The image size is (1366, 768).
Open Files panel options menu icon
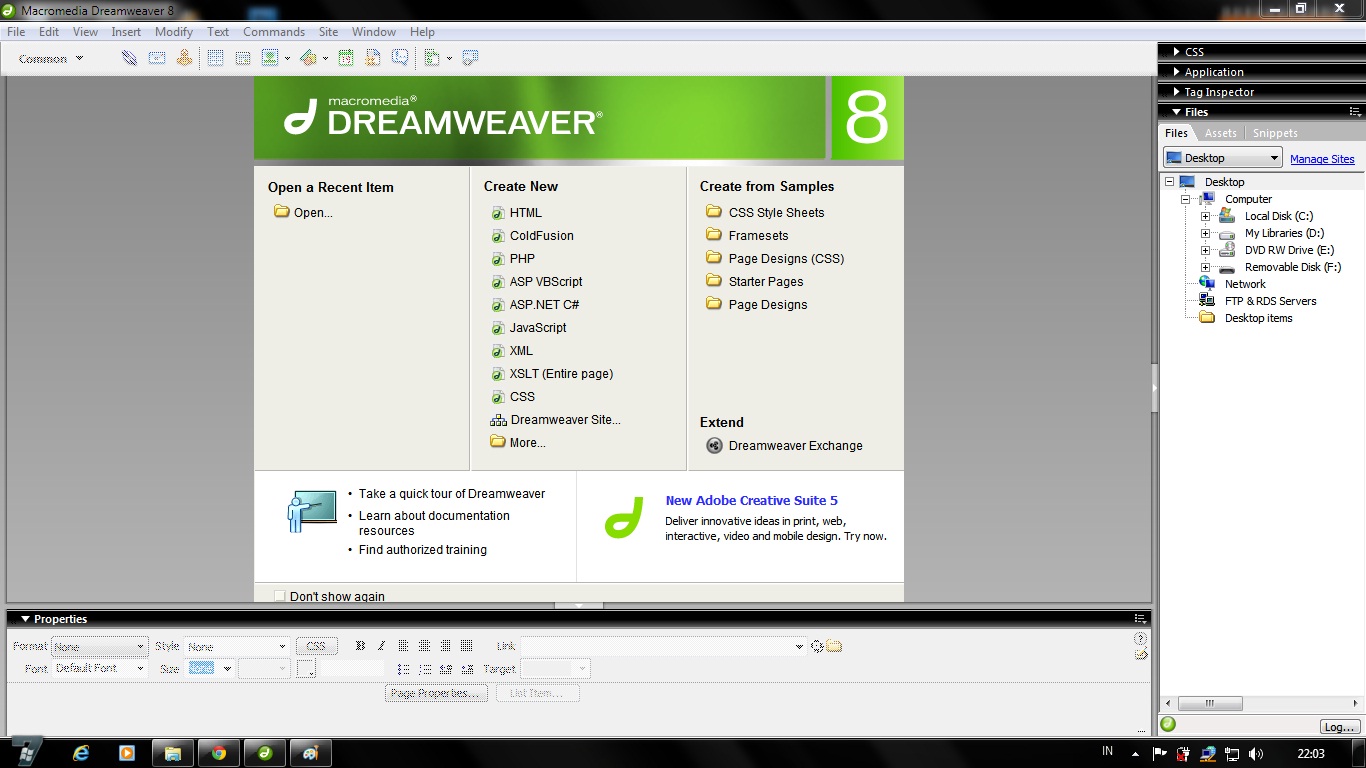(x=1355, y=112)
